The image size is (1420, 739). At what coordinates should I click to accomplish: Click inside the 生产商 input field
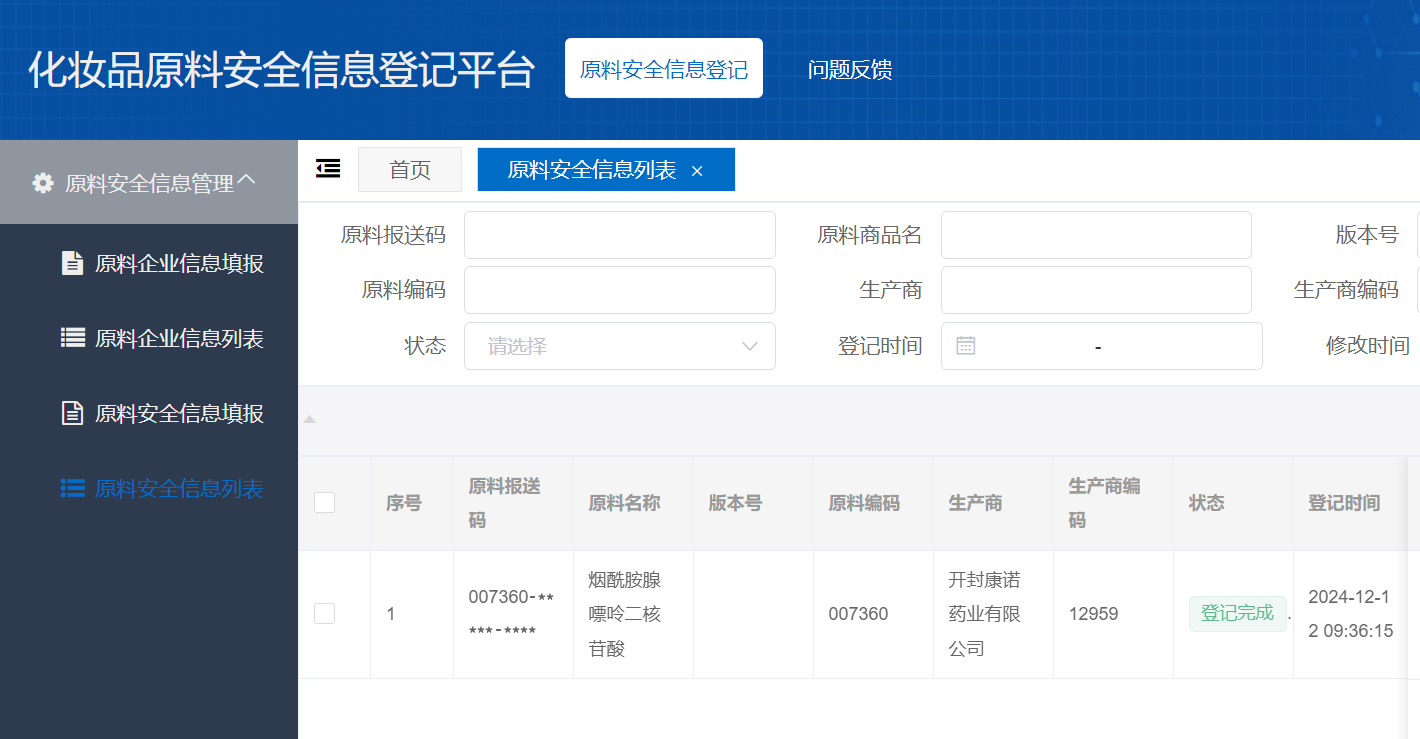1096,289
